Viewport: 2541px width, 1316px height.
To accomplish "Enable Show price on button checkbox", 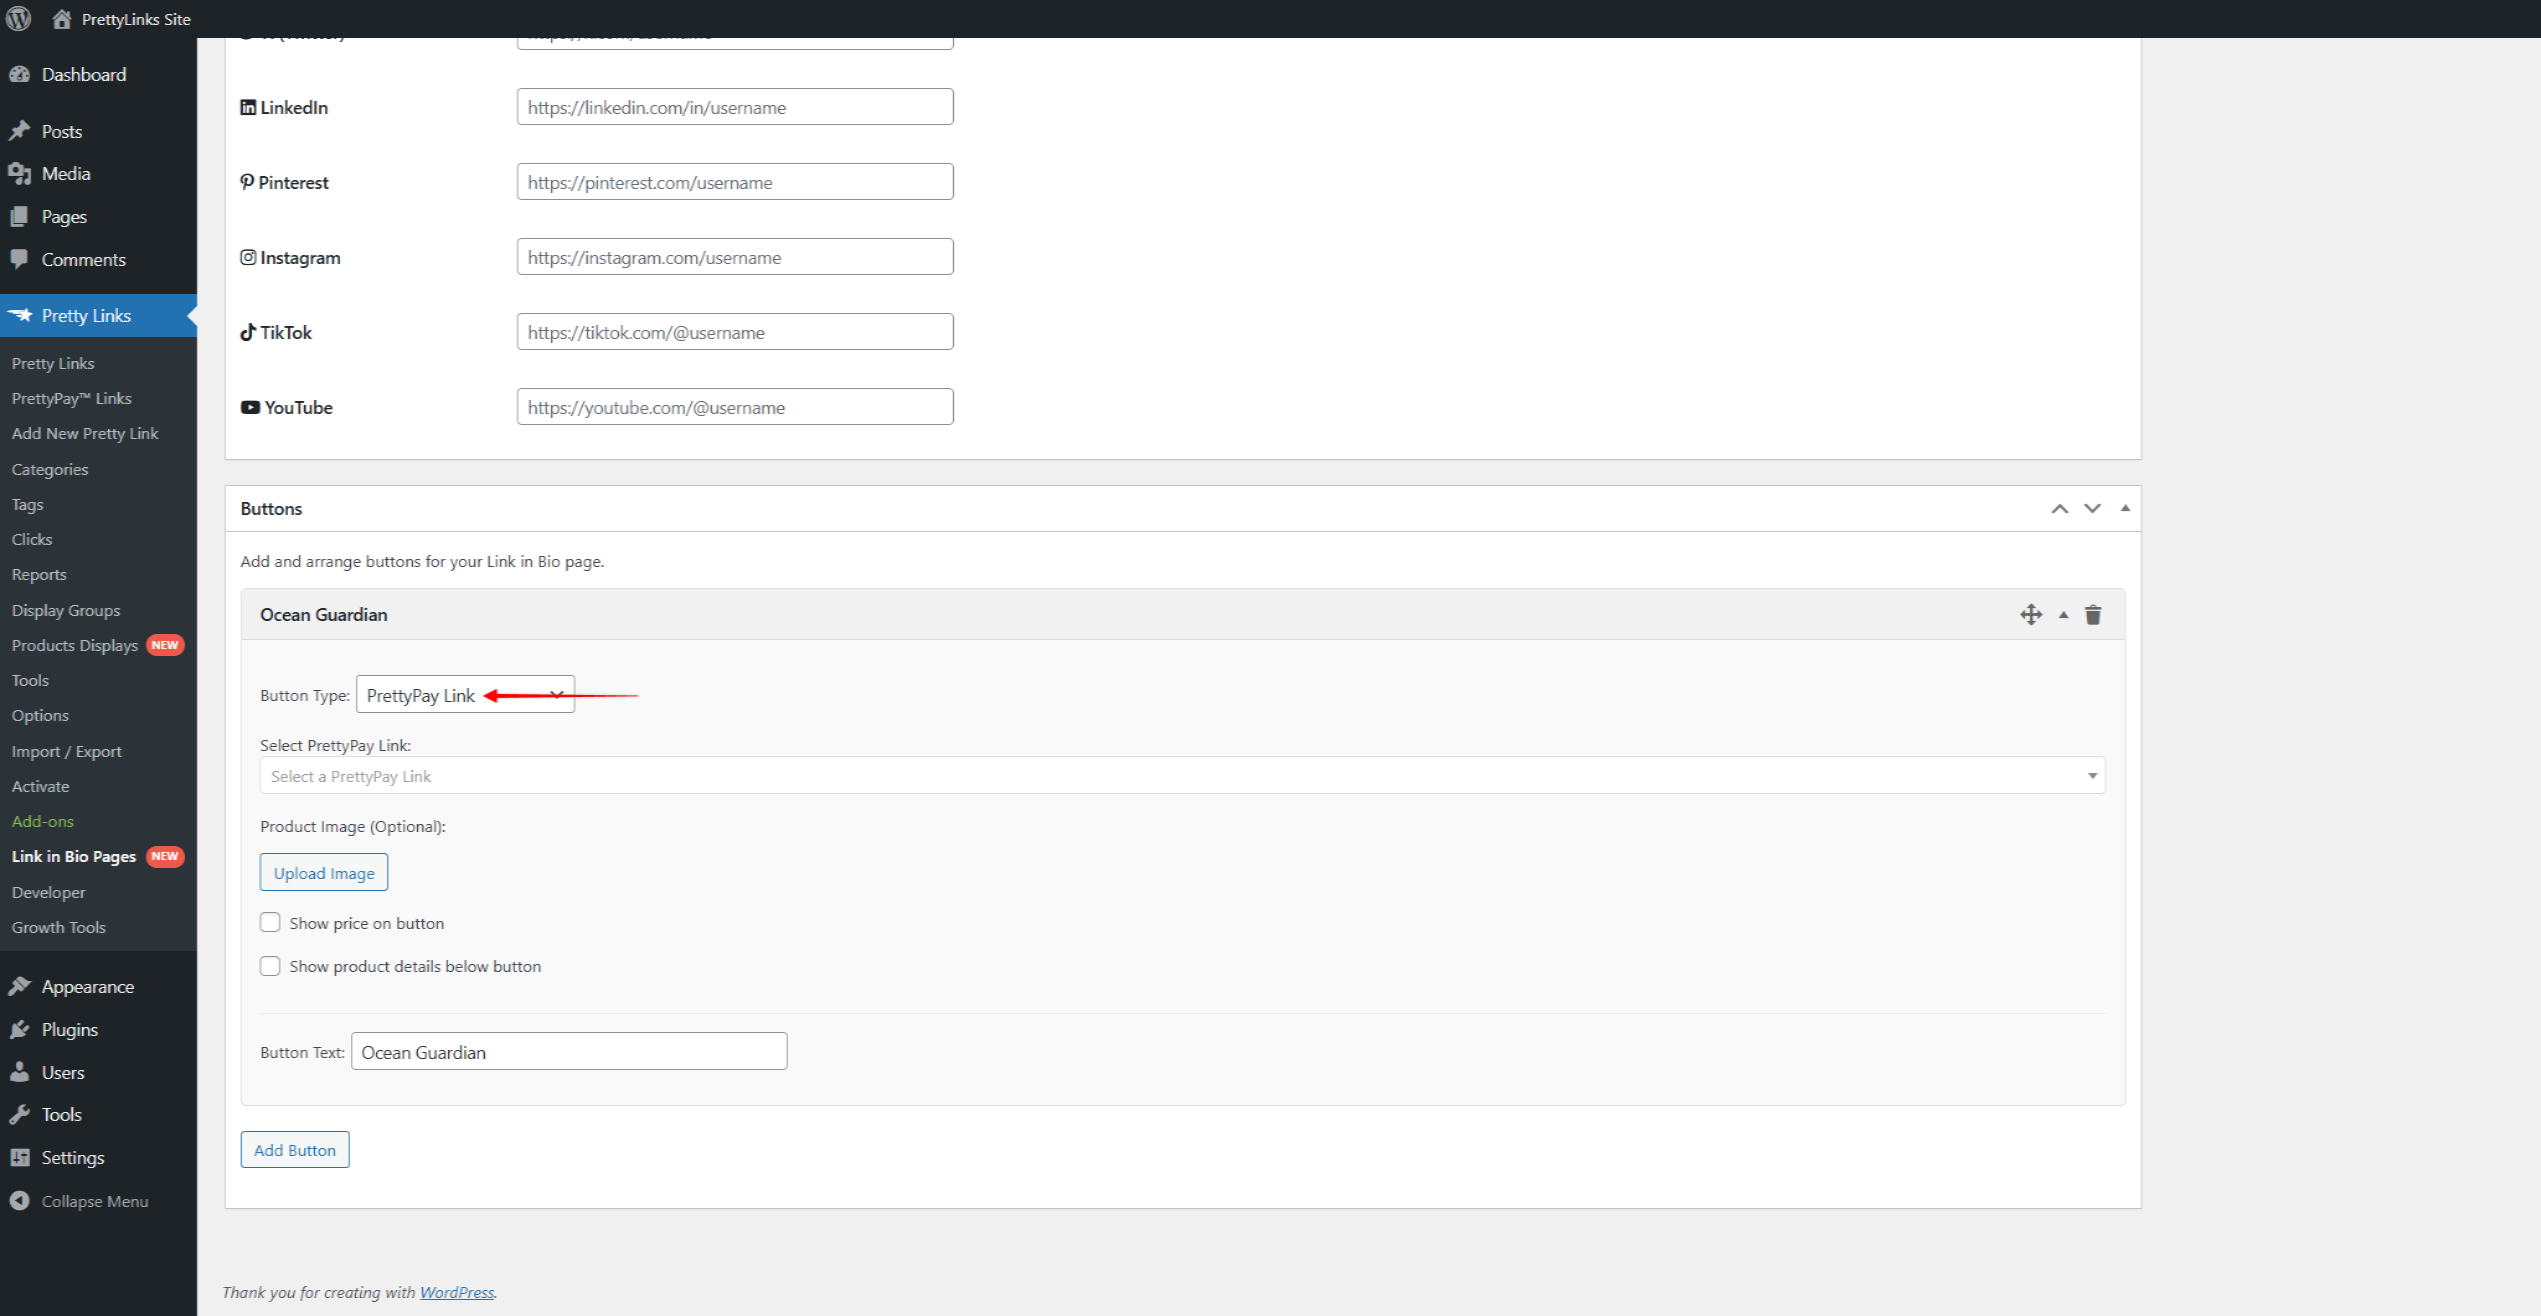I will point(270,922).
